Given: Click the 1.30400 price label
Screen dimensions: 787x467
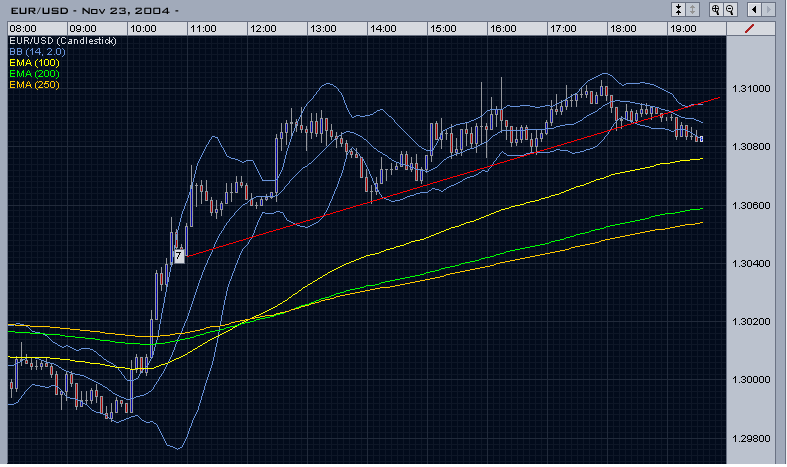Looking at the screenshot, I should (751, 264).
